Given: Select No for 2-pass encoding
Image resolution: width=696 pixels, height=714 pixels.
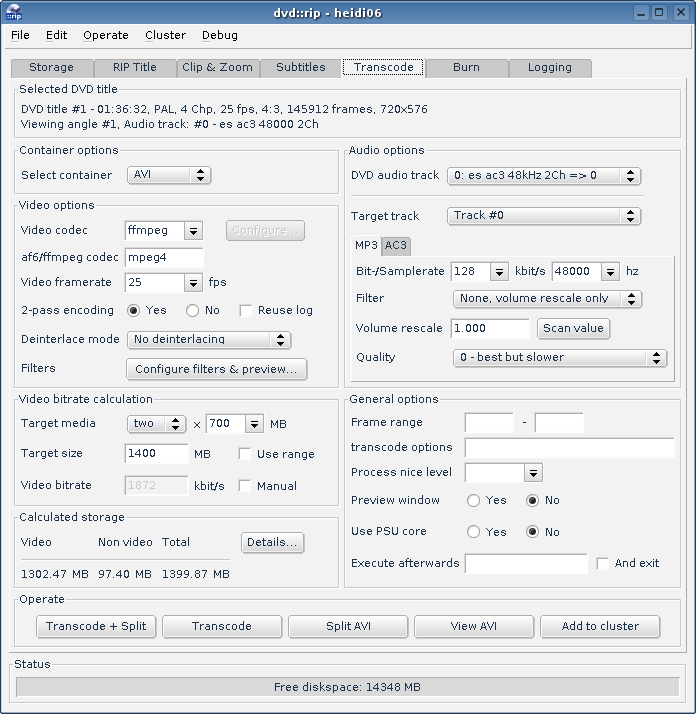Looking at the screenshot, I should [x=192, y=311].
